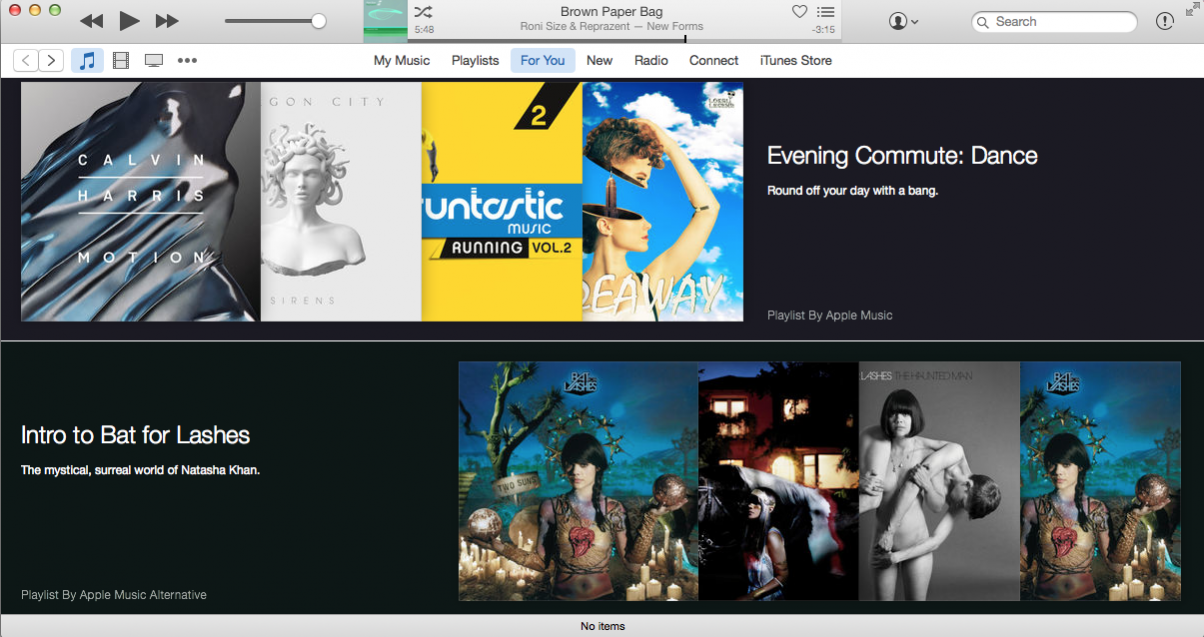Click 'Playlist By Apple Music Alternative'
1204x637 pixels.
pyautogui.click(x=114, y=595)
